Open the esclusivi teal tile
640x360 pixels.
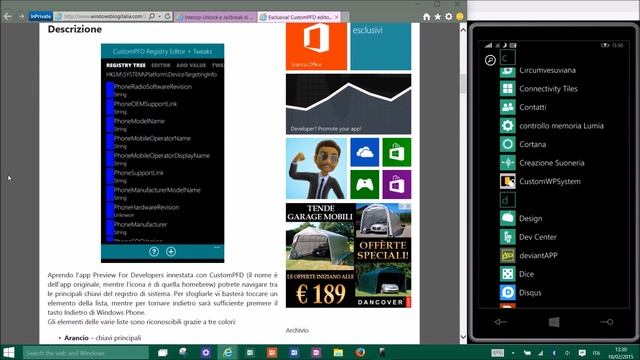(381, 46)
